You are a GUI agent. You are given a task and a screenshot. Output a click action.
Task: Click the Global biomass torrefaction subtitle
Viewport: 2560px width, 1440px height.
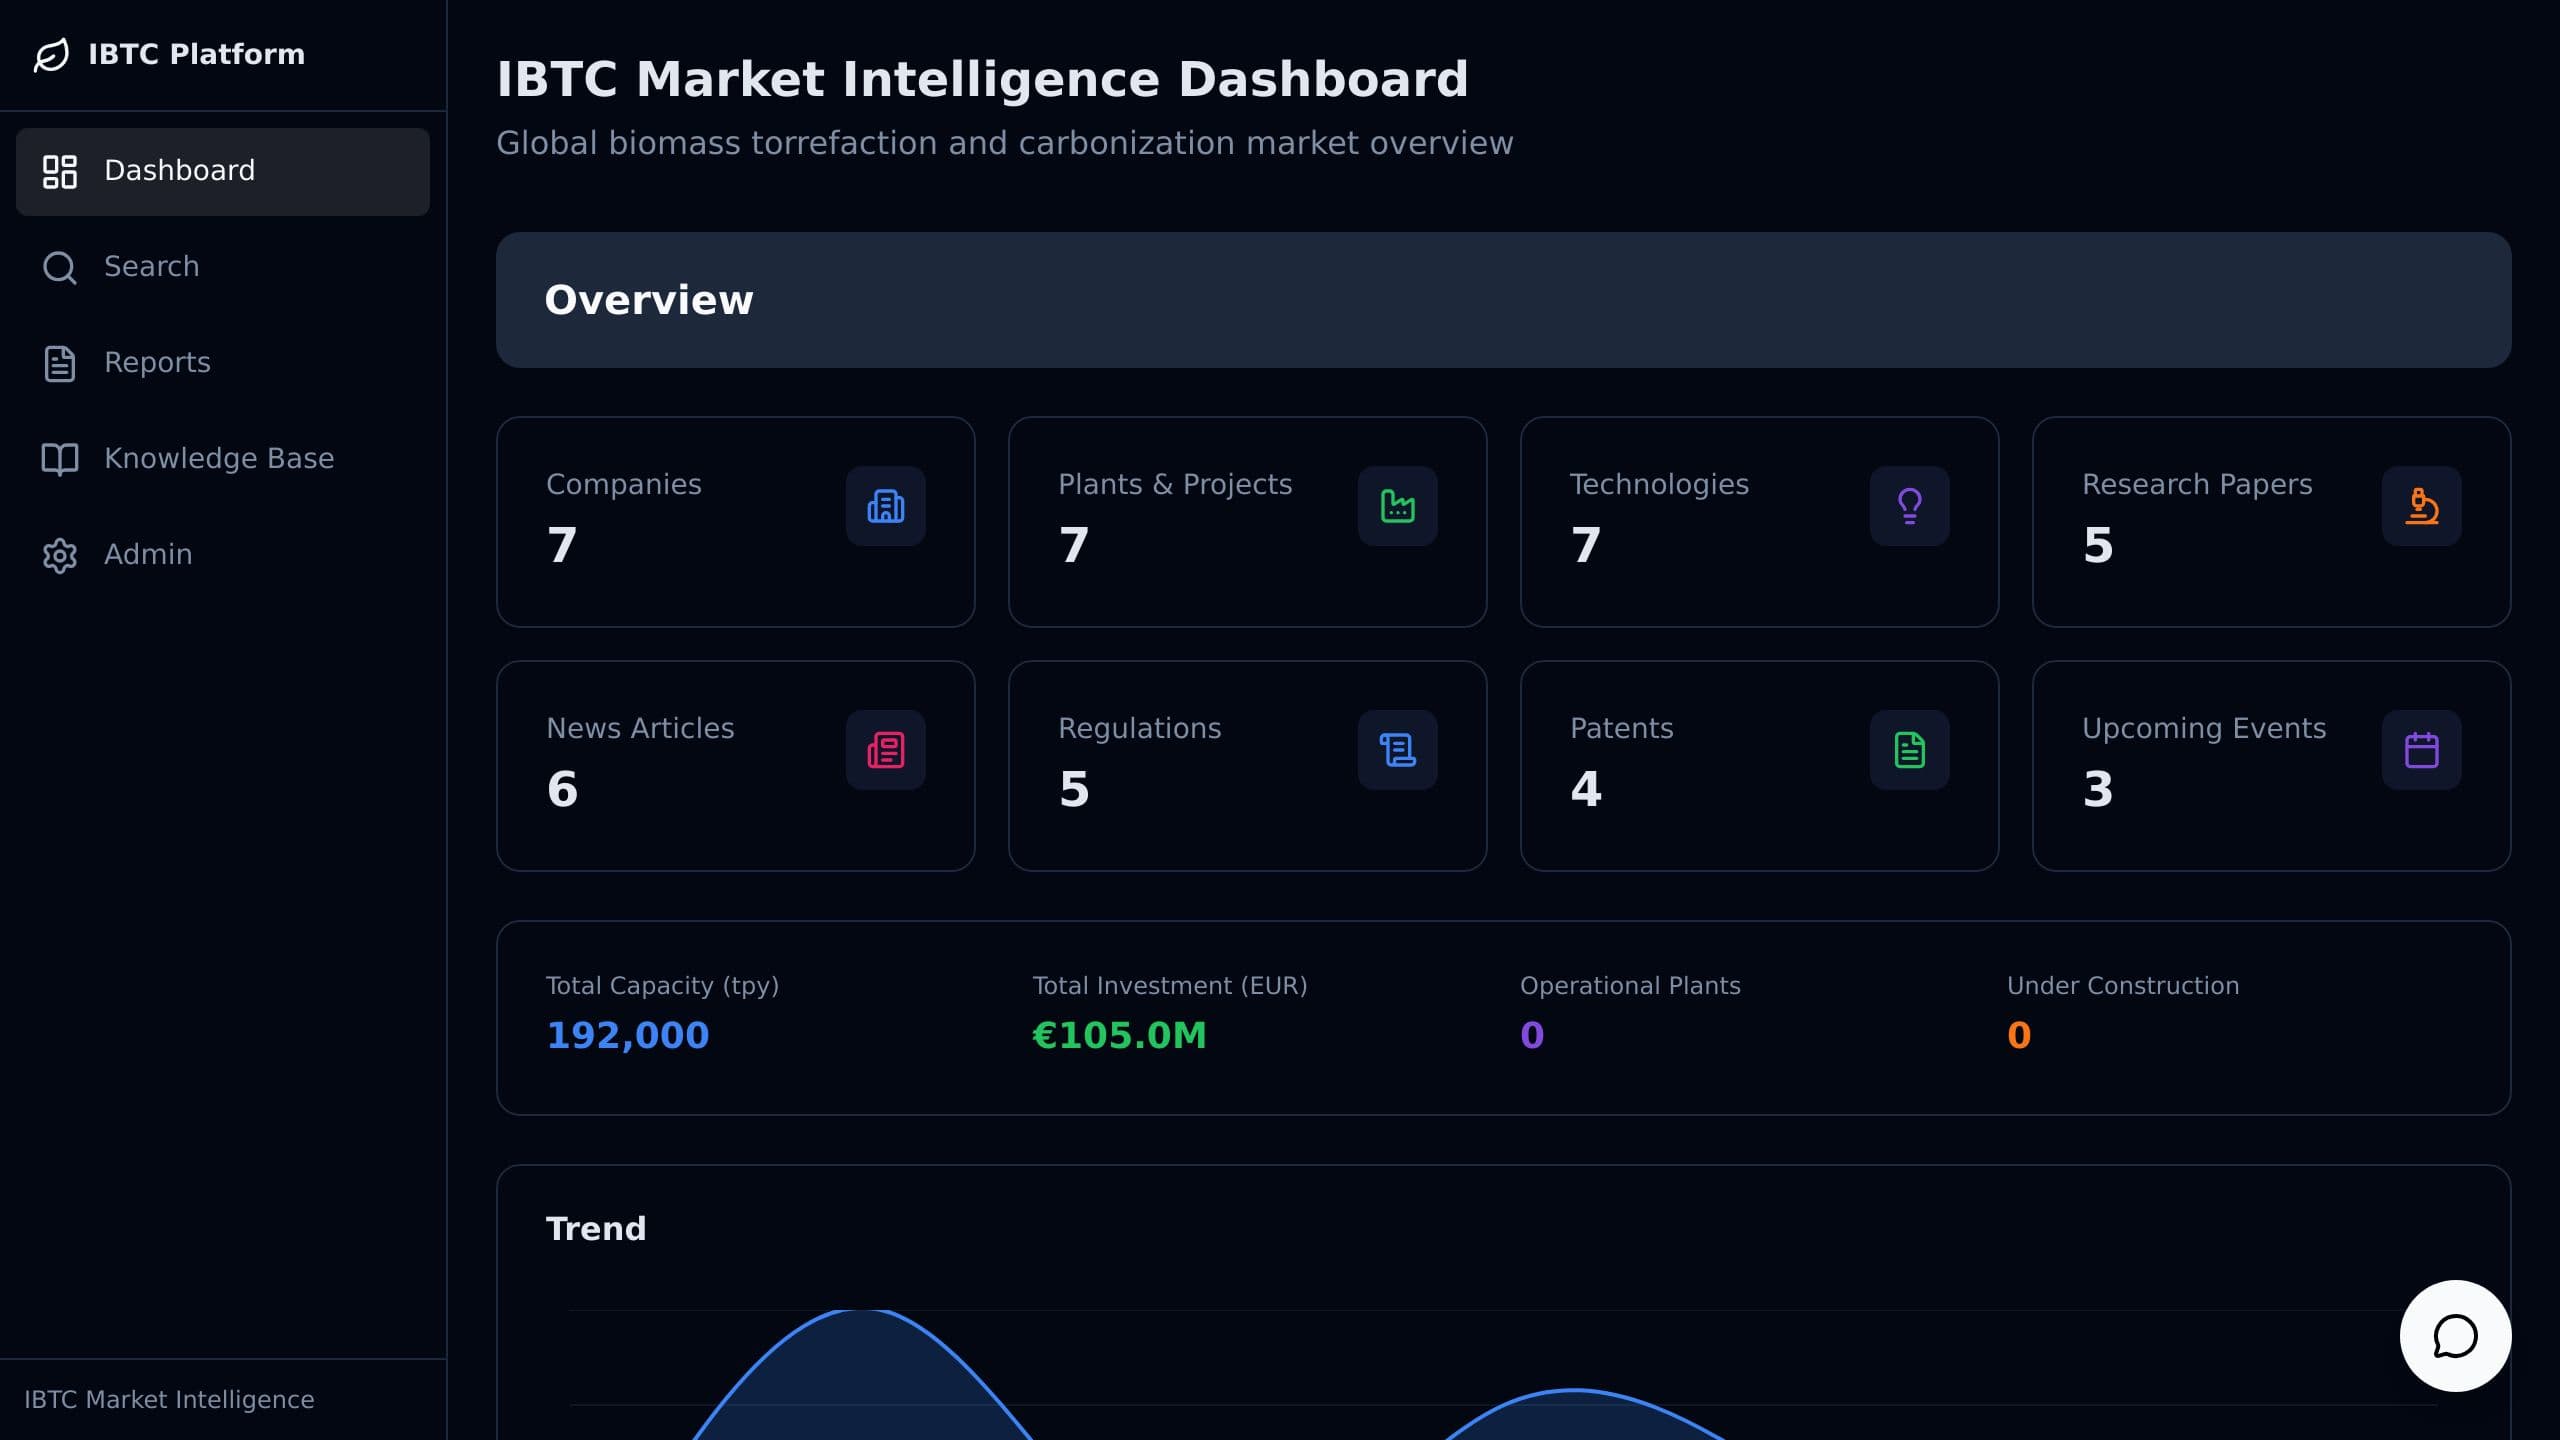1005,143
